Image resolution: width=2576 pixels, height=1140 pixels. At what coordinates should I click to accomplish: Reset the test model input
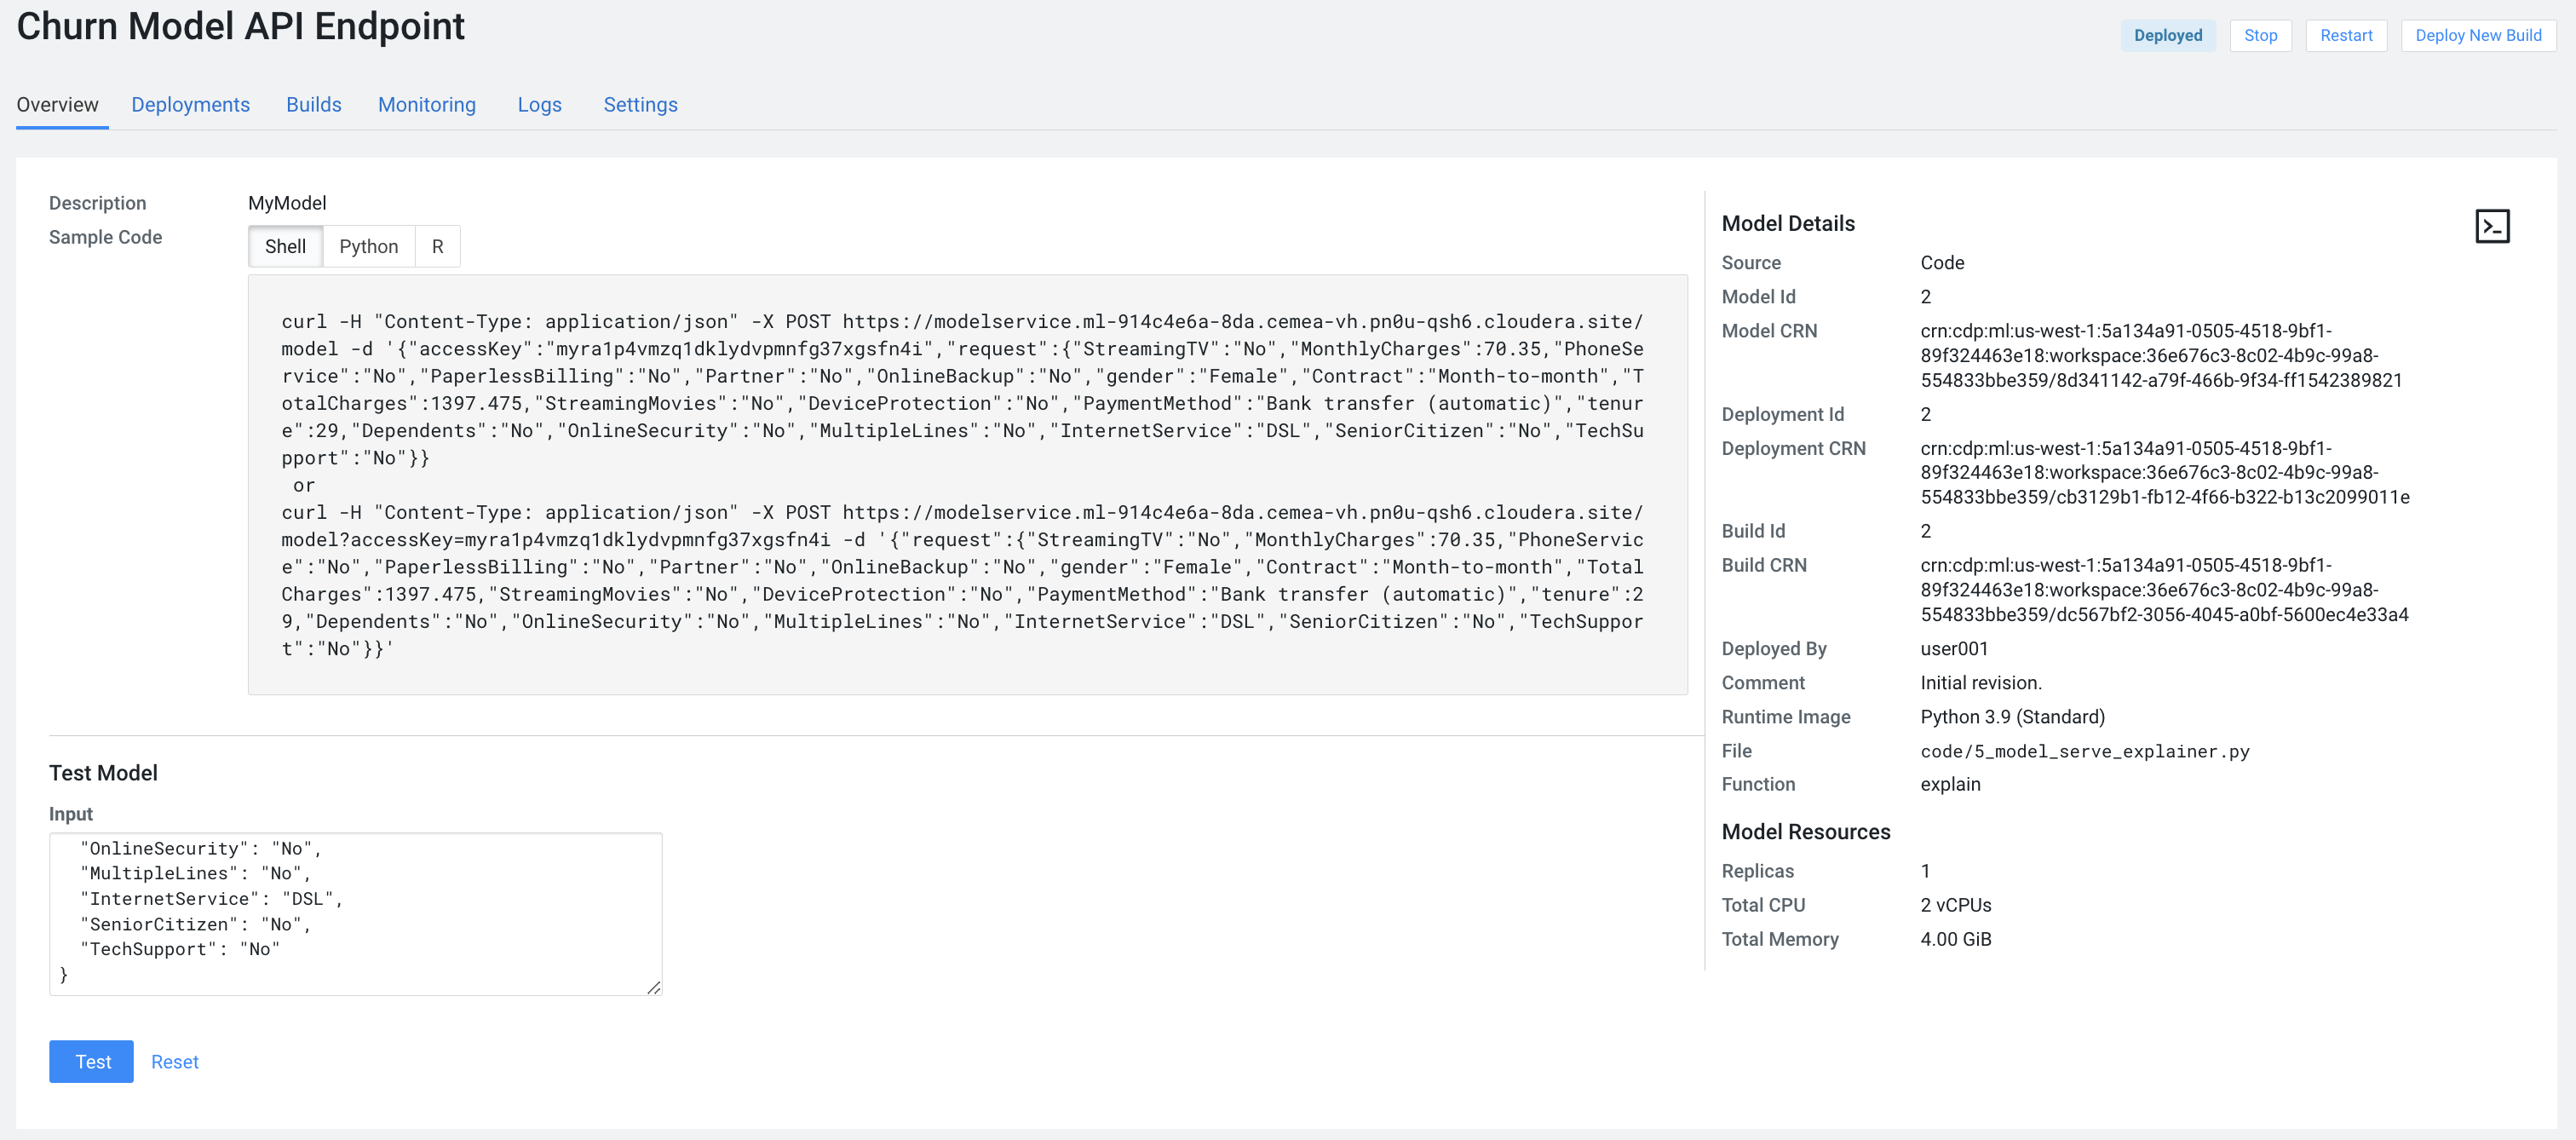[x=174, y=1062]
